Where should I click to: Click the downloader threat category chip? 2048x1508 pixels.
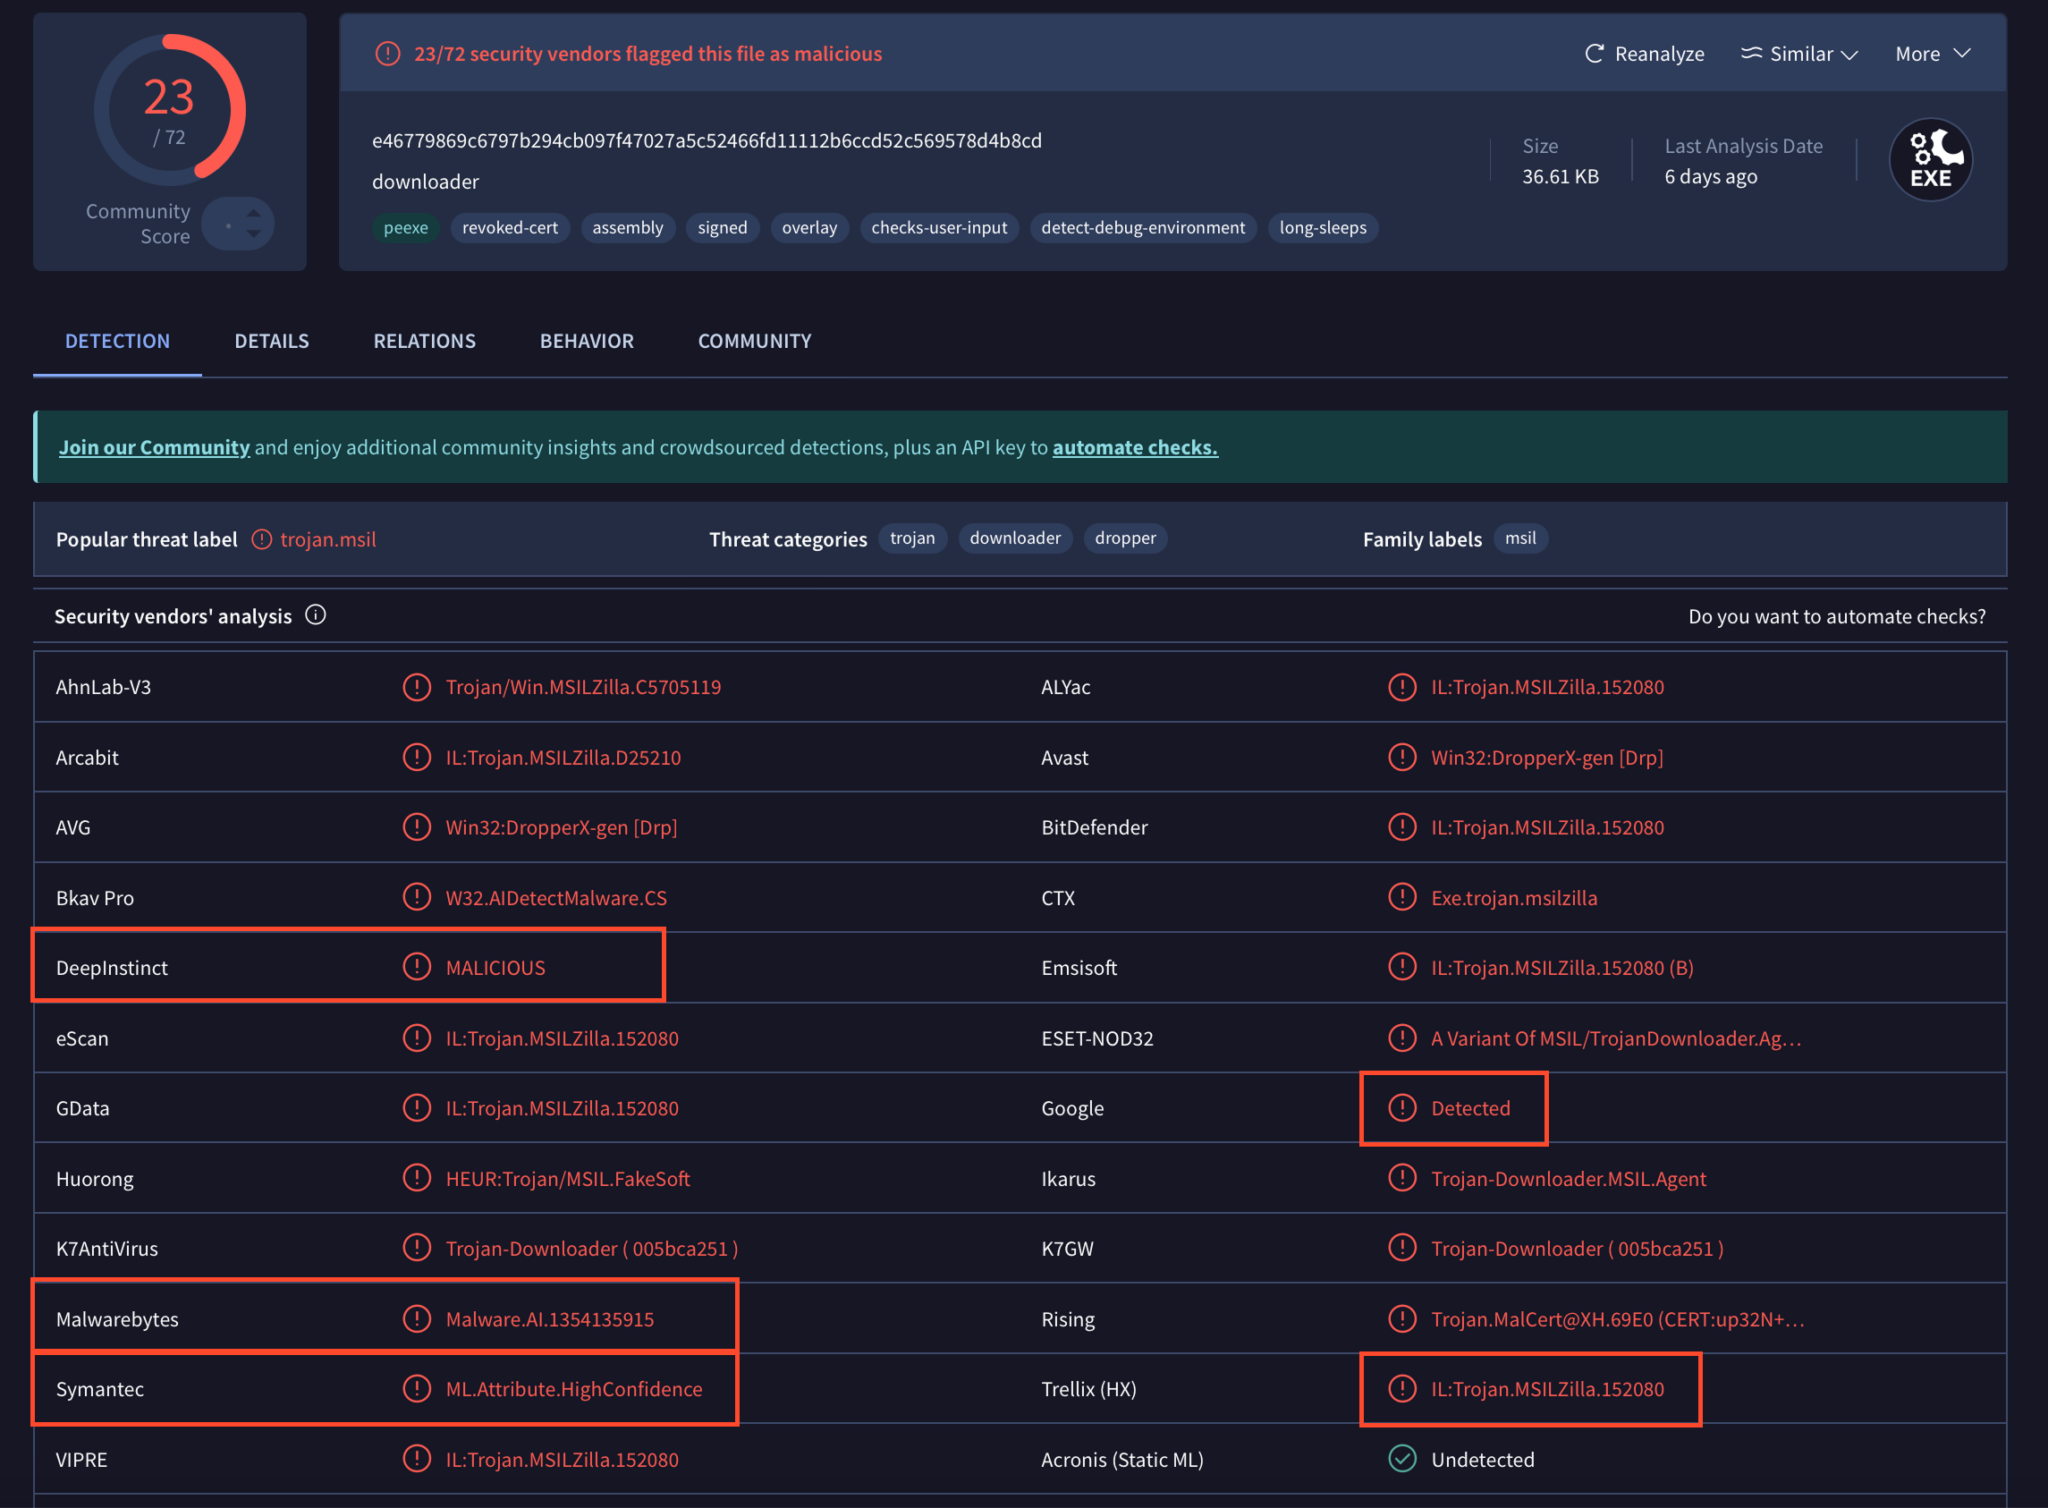coord(1014,538)
